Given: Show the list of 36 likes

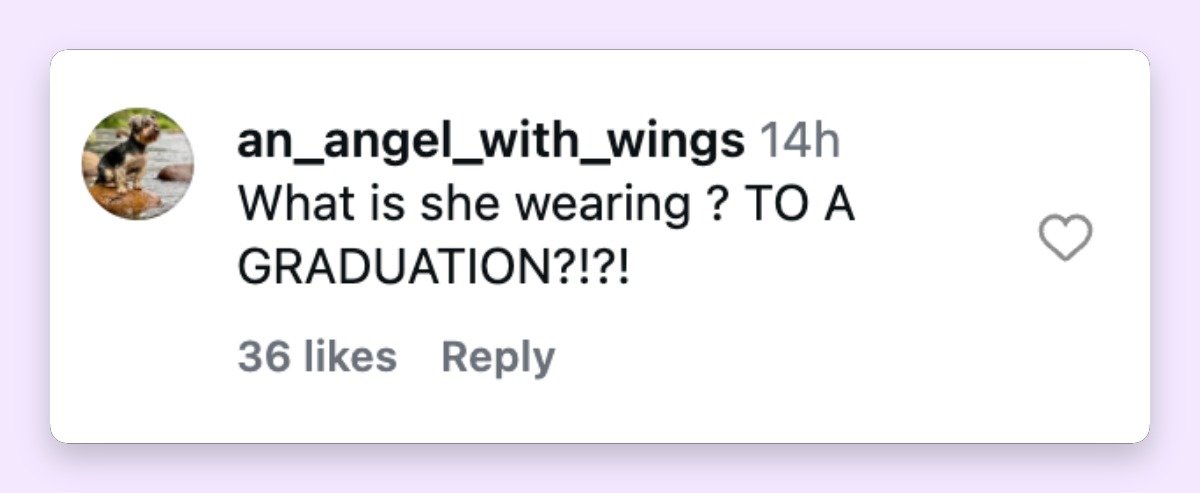Looking at the screenshot, I should coord(317,357).
